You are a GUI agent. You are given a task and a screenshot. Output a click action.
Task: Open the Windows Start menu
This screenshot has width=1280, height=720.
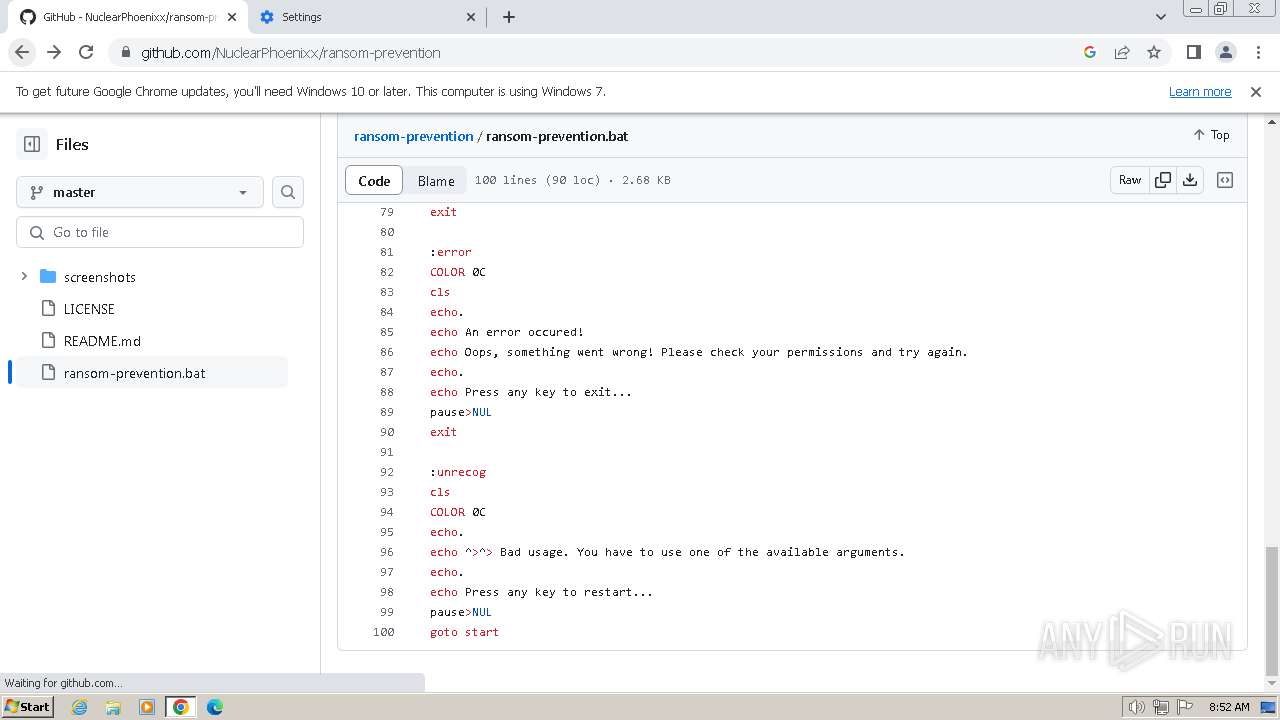[x=27, y=706]
